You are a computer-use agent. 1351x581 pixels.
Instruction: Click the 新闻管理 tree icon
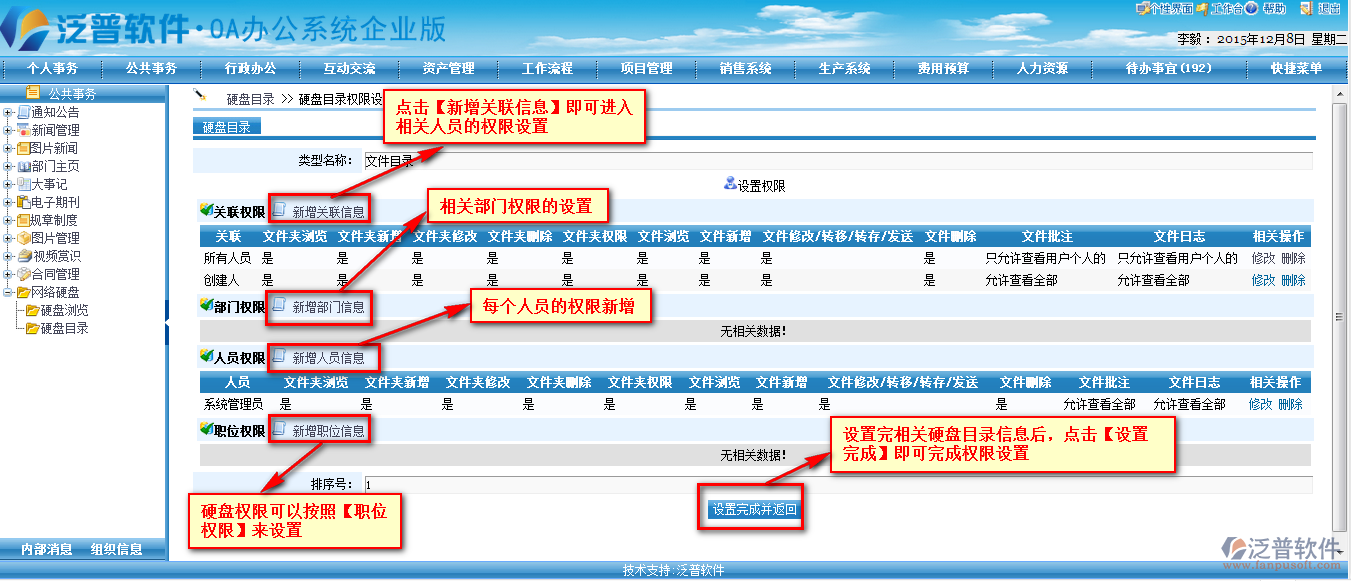[23, 130]
